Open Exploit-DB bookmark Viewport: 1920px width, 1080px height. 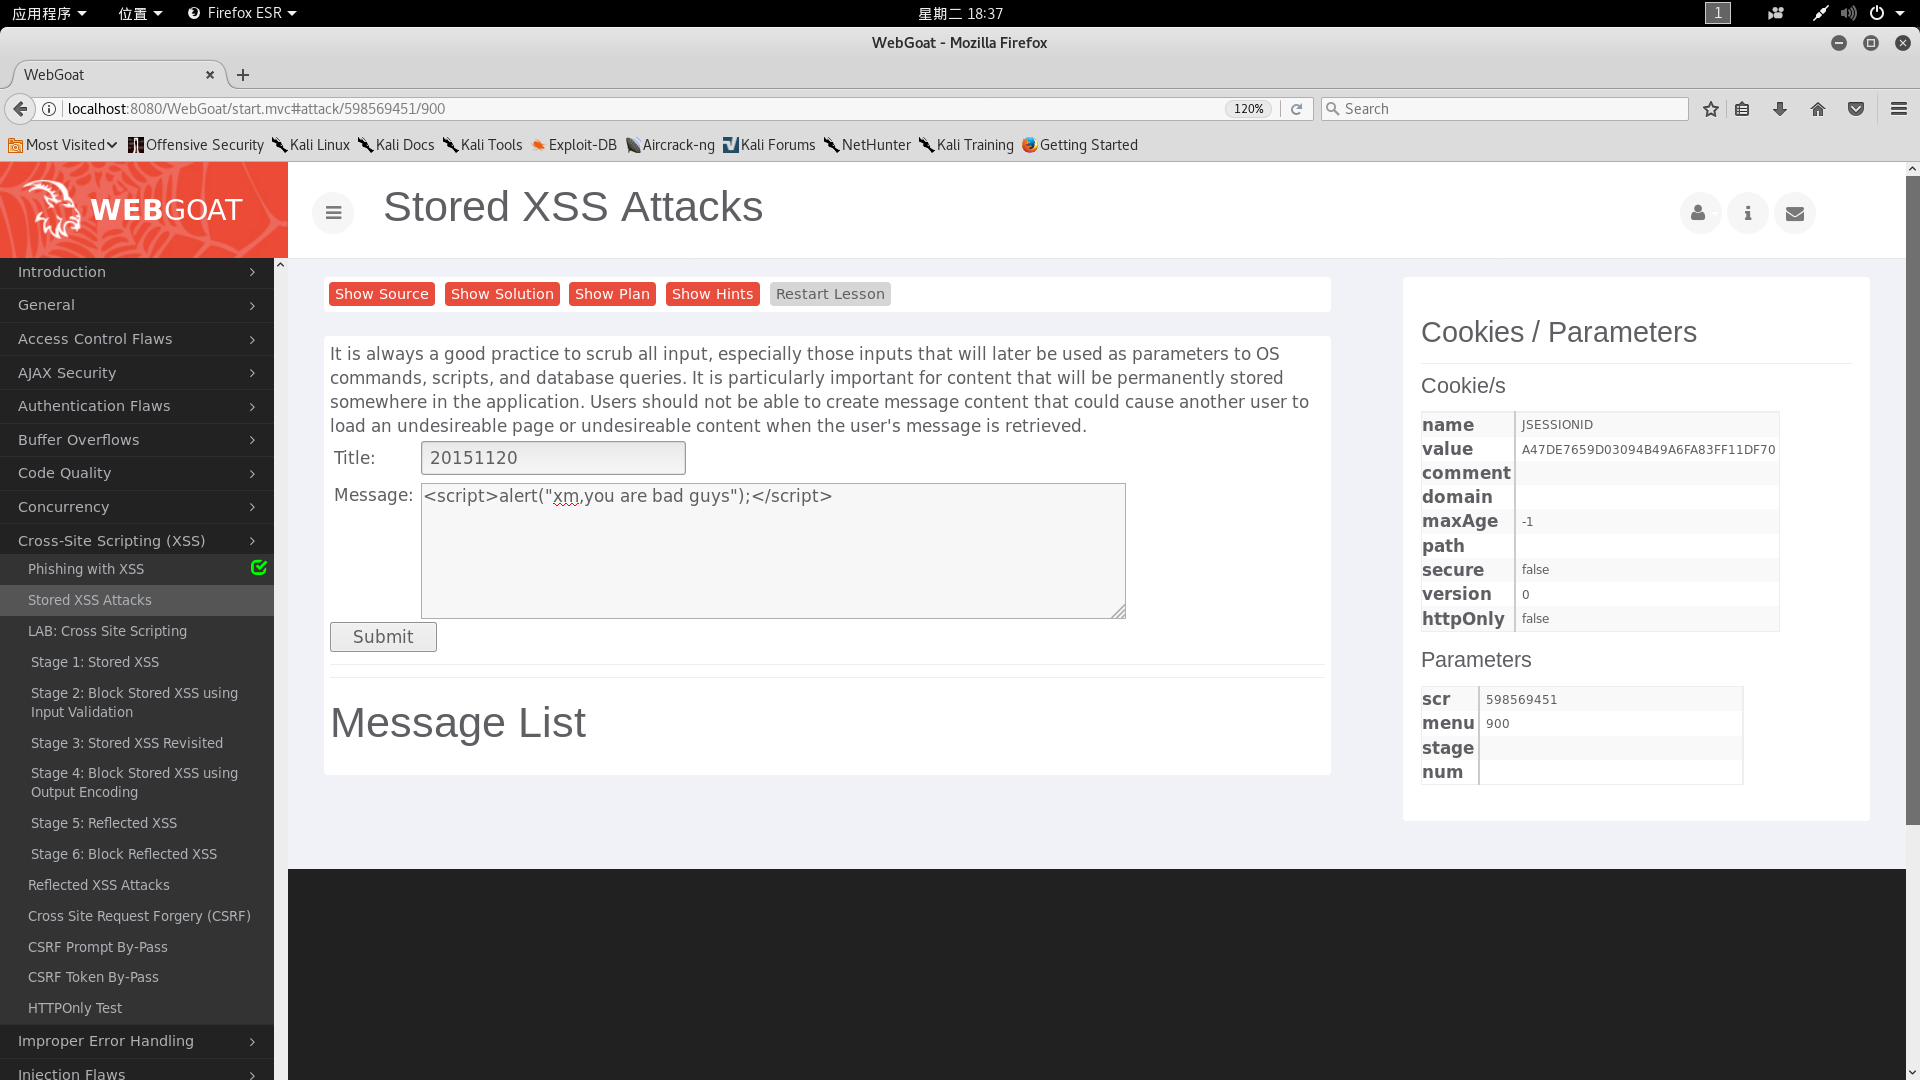(574, 145)
